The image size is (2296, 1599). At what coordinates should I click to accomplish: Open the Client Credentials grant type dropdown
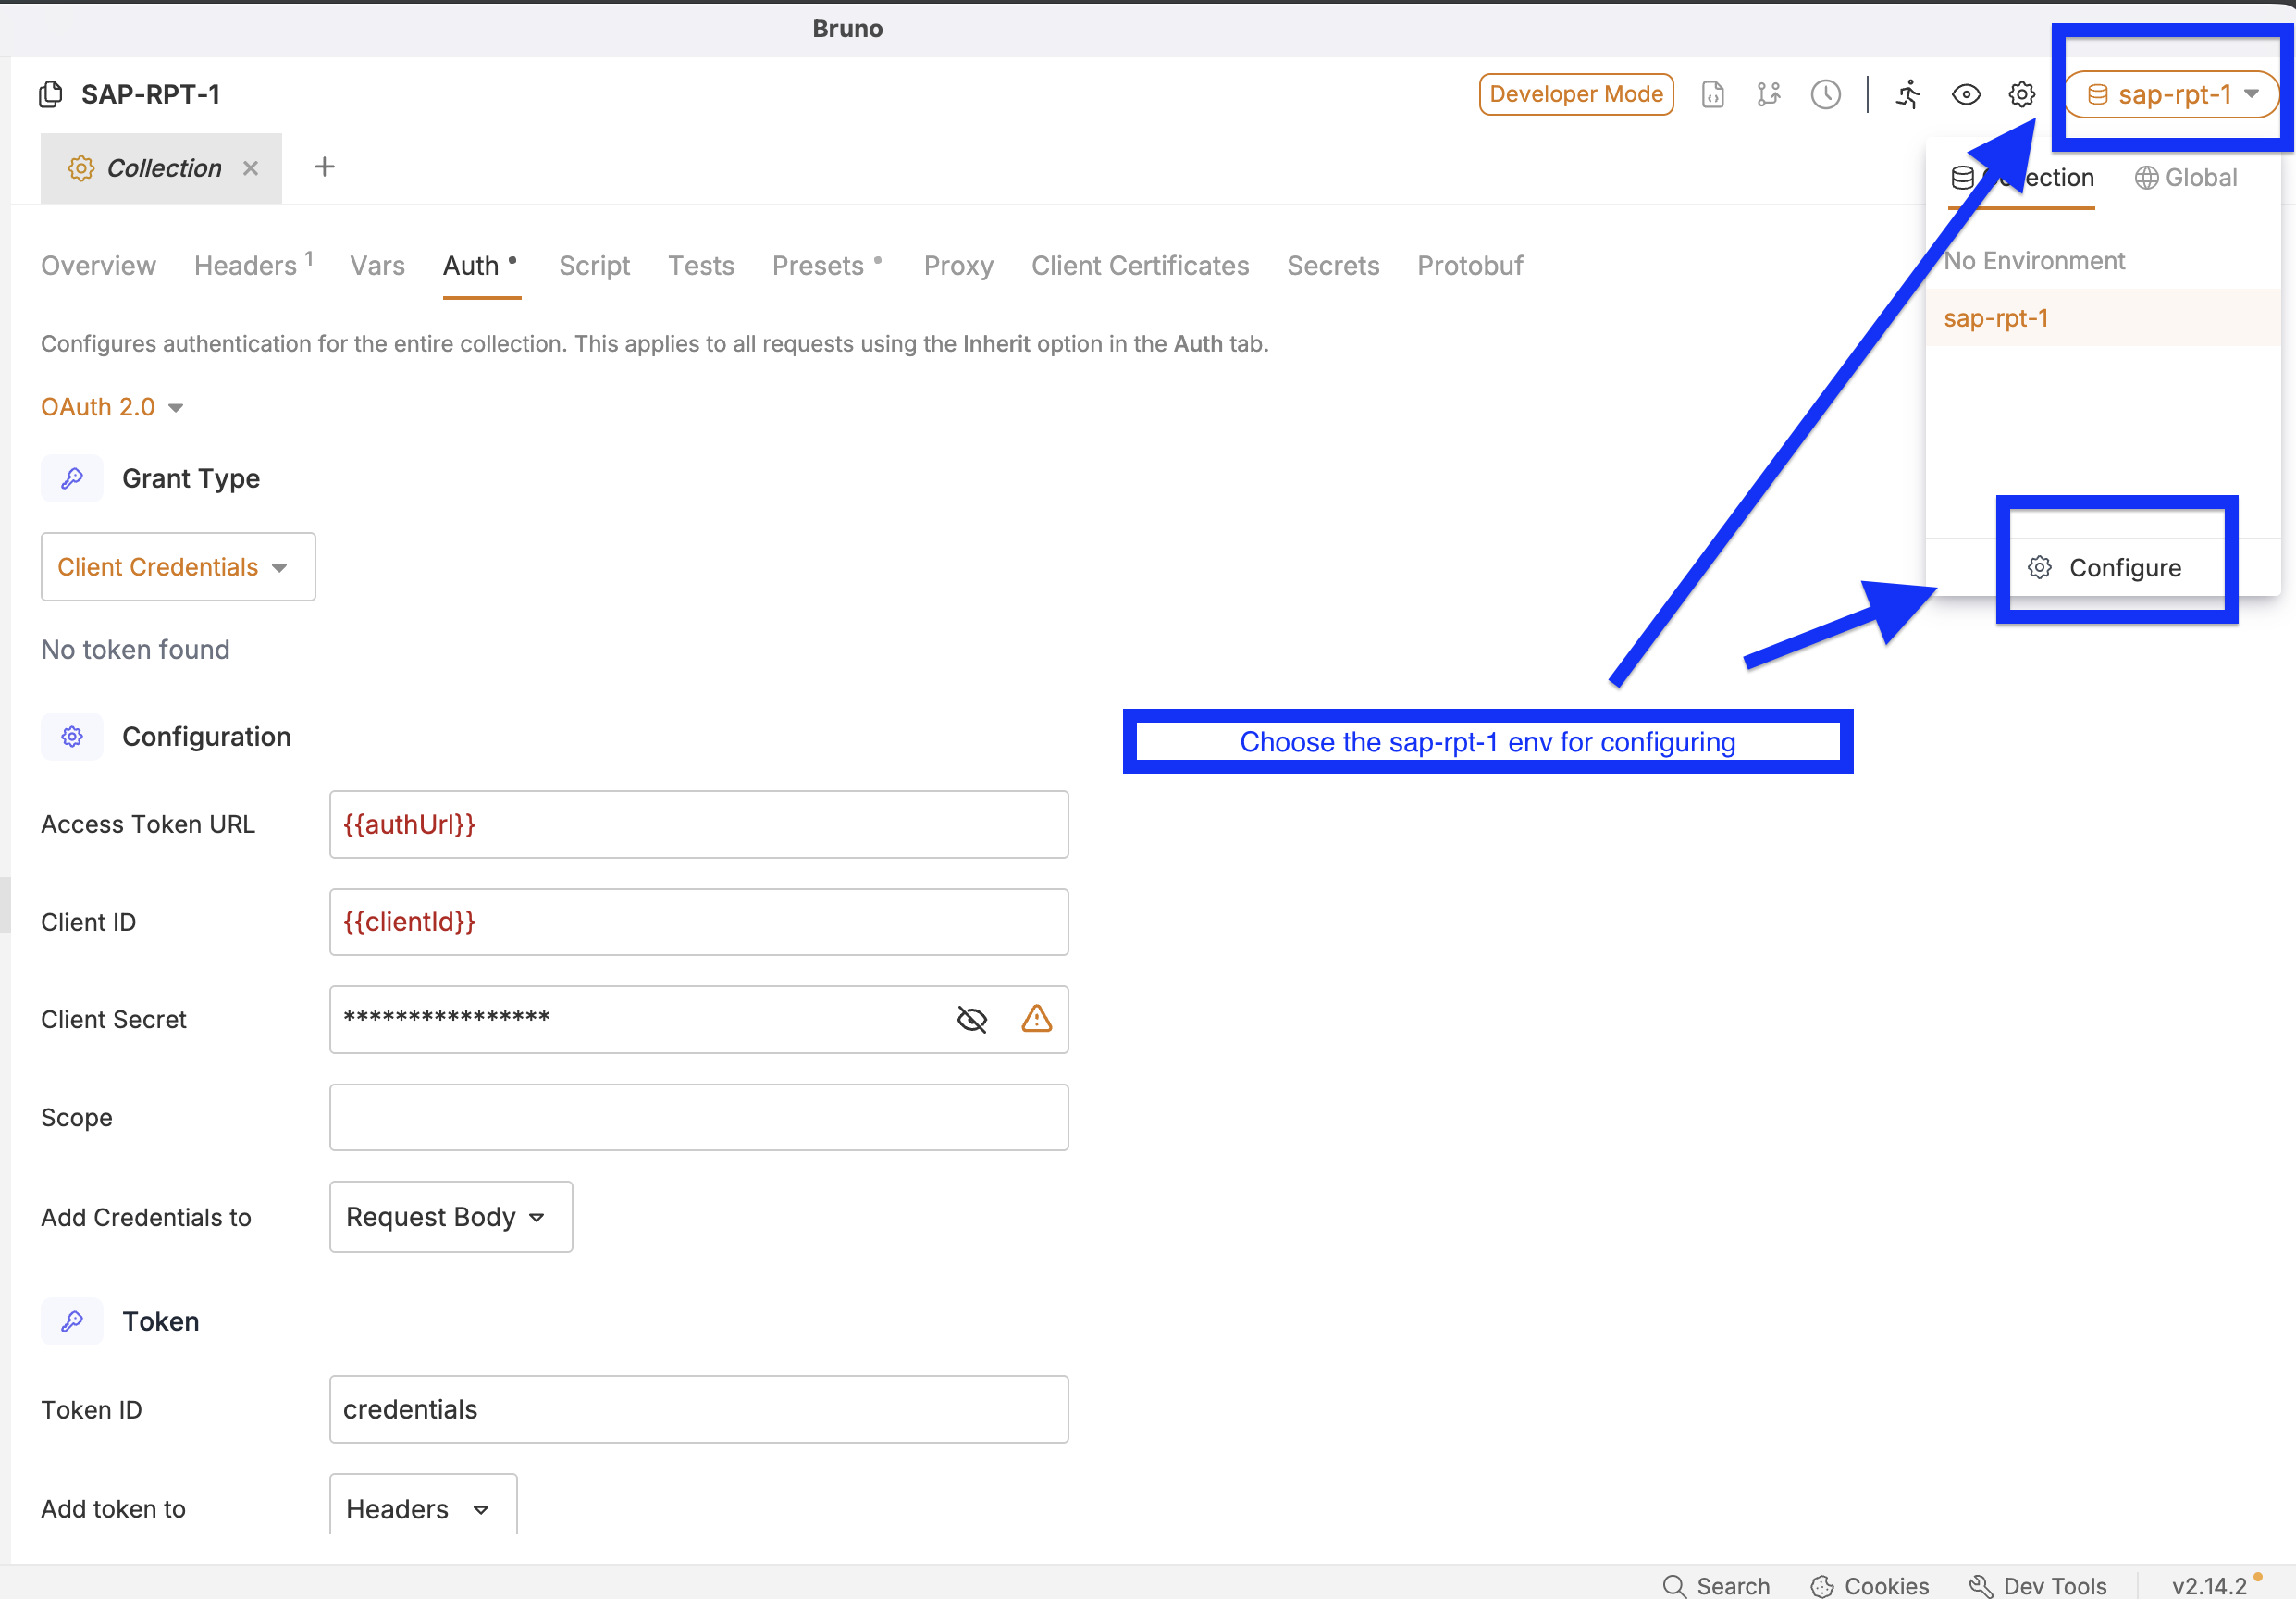(x=178, y=567)
